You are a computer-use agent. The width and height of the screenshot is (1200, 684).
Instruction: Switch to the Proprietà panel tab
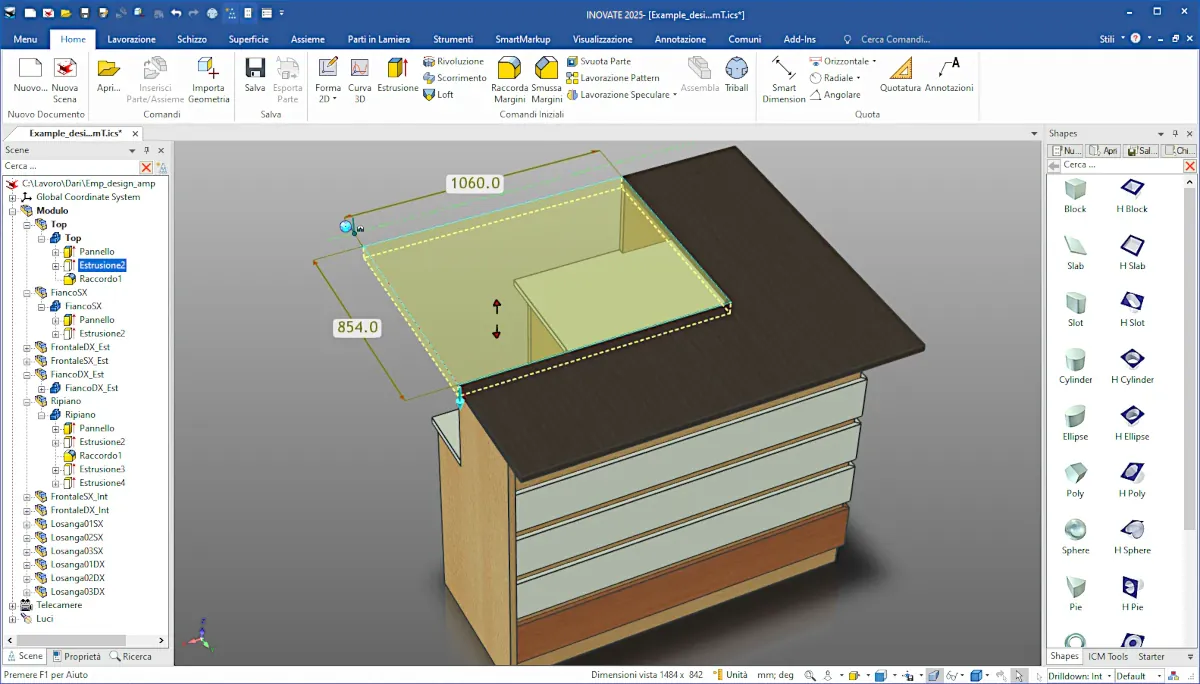(76, 656)
